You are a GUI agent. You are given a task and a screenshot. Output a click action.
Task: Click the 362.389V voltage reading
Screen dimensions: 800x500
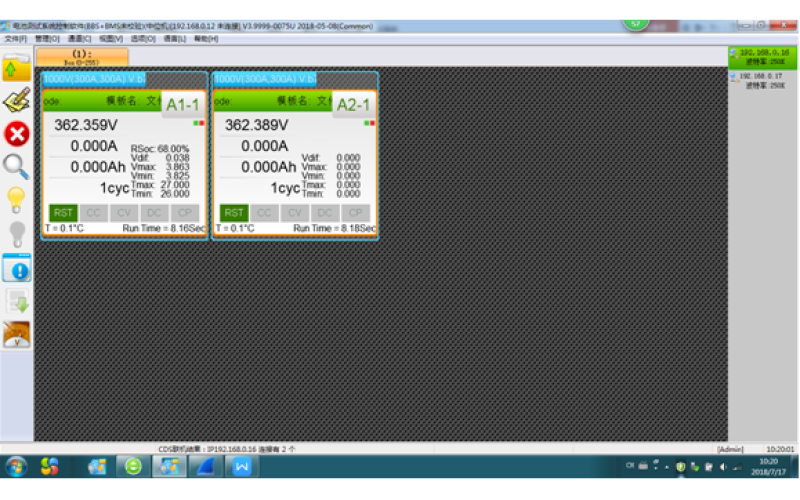(257, 125)
